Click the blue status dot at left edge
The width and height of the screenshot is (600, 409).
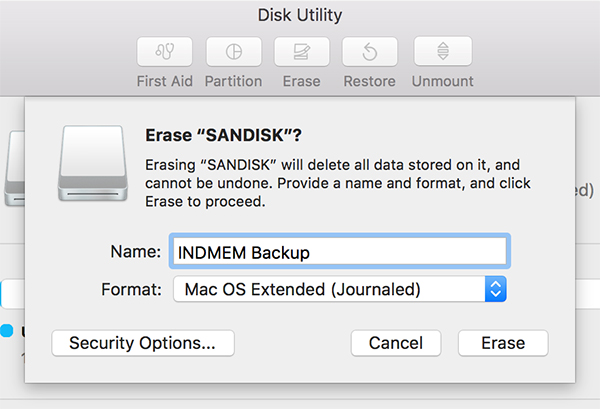point(7,330)
